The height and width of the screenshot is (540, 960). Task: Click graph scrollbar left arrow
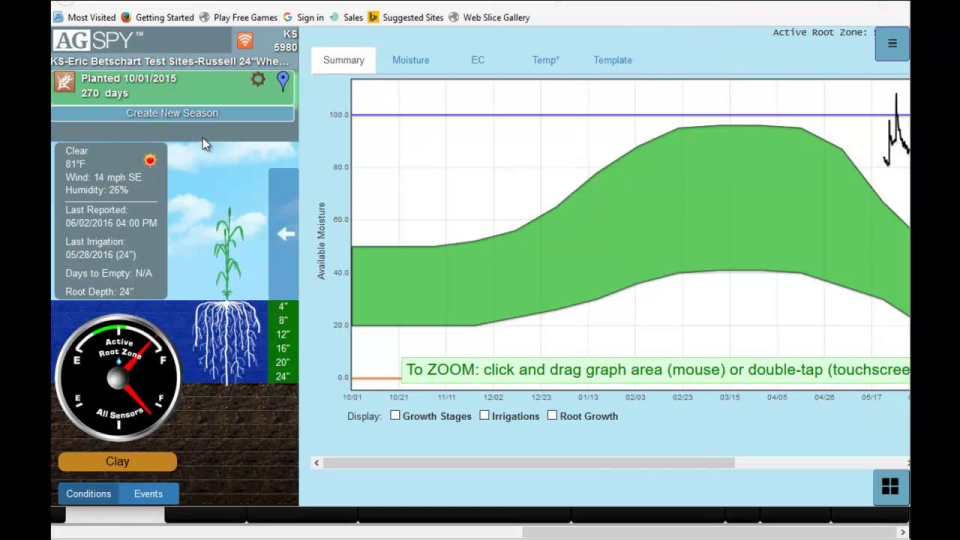317,463
